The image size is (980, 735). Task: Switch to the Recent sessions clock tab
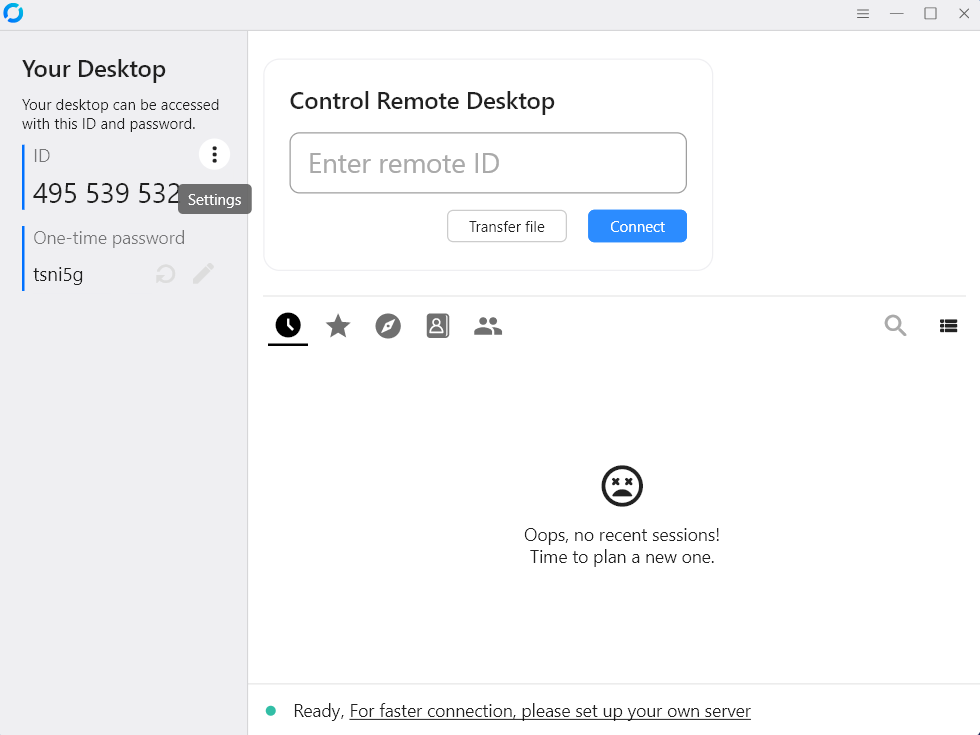(288, 325)
